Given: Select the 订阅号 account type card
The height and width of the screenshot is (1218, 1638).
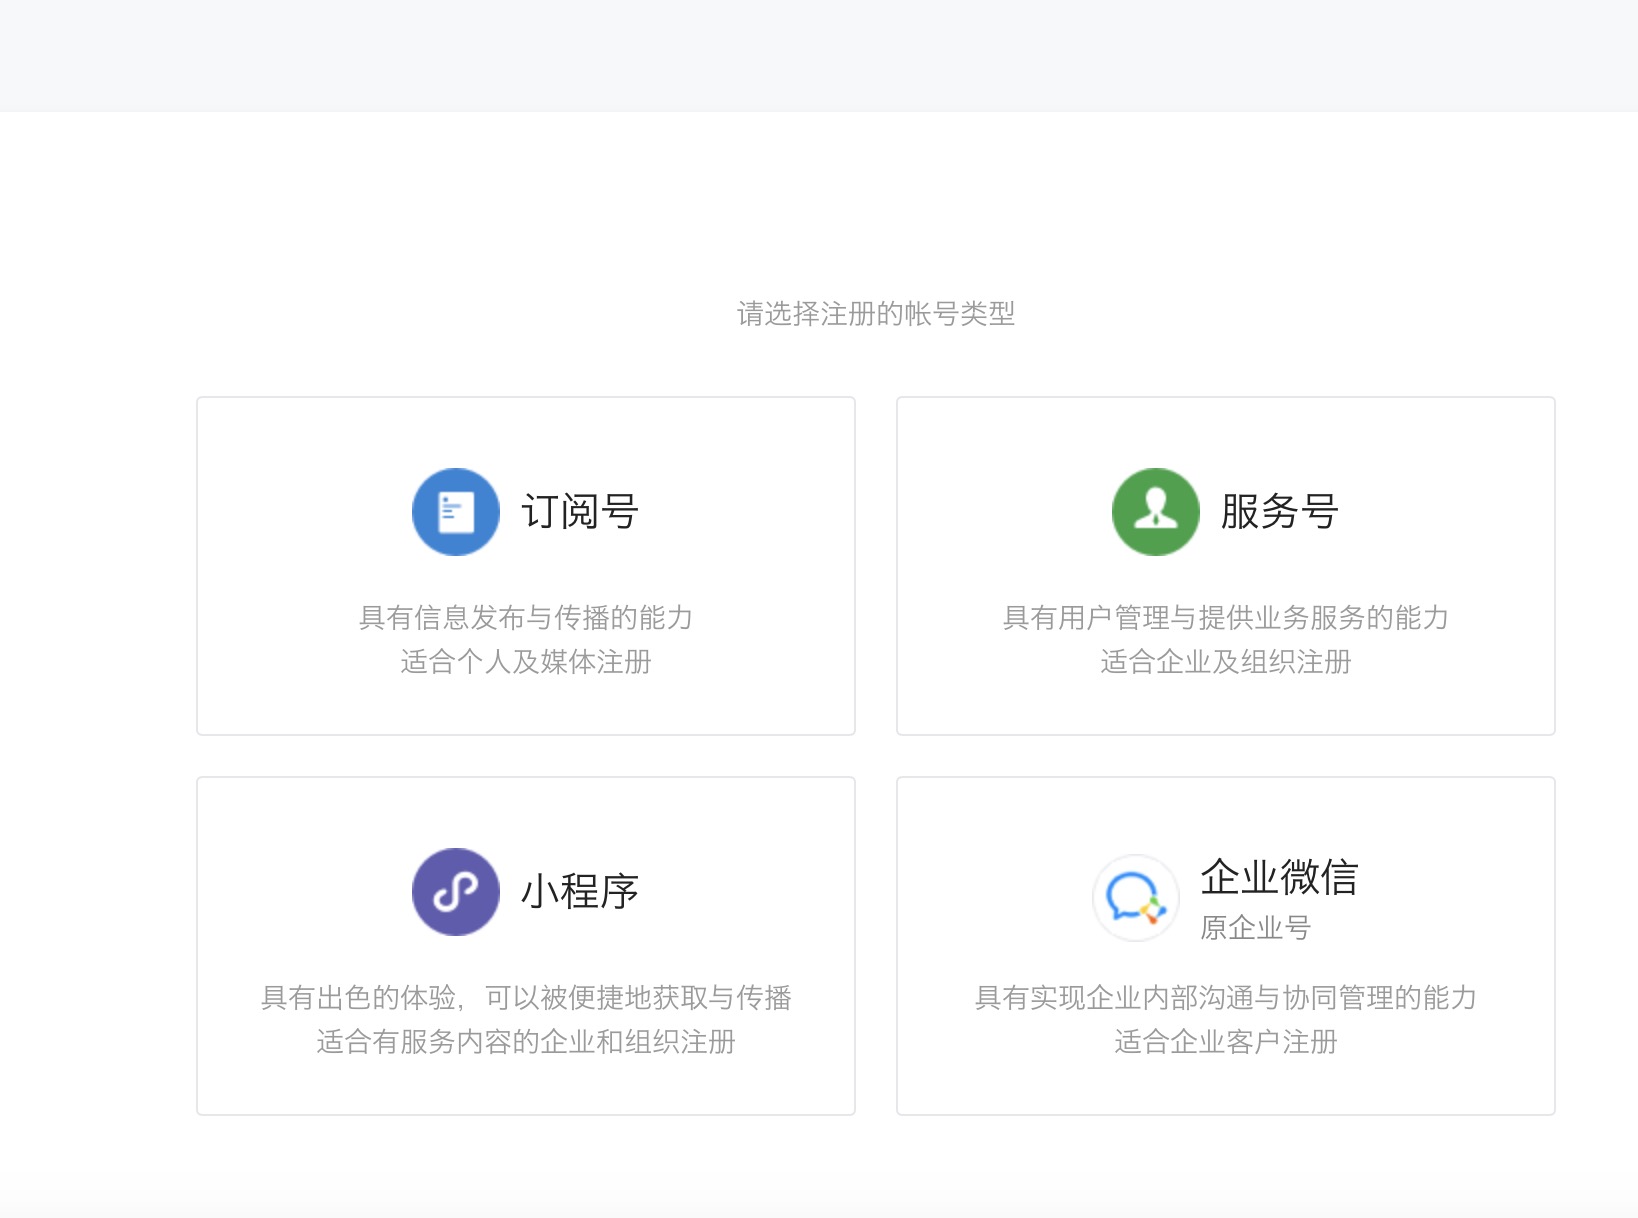Looking at the screenshot, I should coord(525,565).
